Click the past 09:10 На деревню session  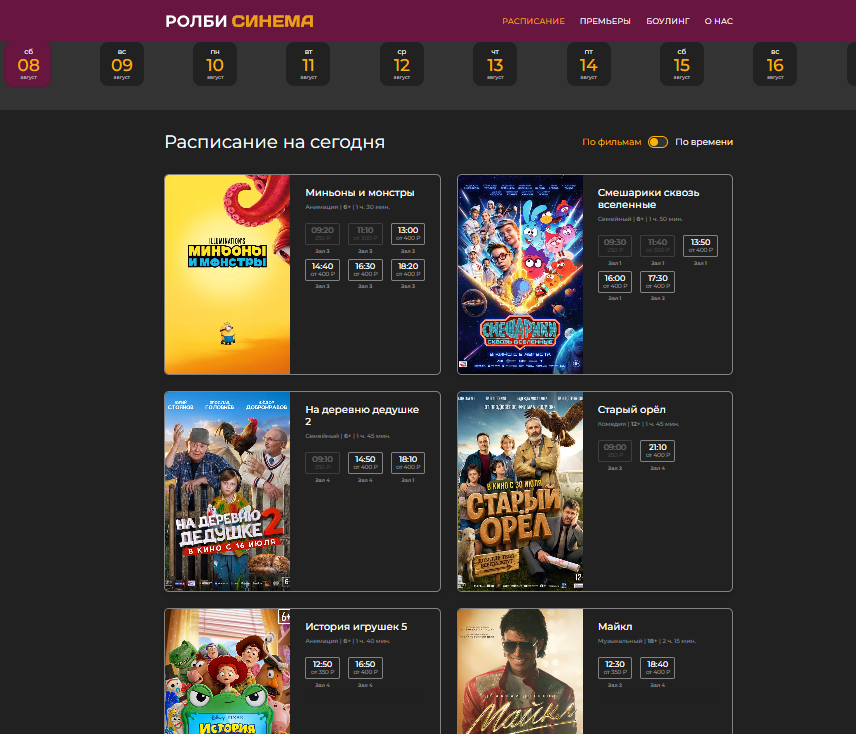[x=322, y=463]
